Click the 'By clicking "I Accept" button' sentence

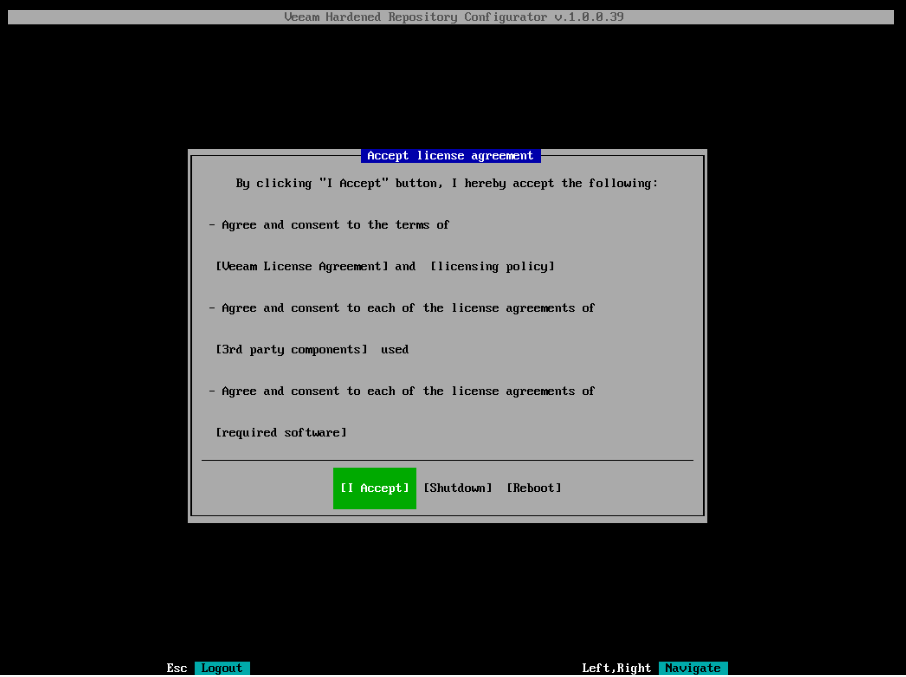[447, 183]
